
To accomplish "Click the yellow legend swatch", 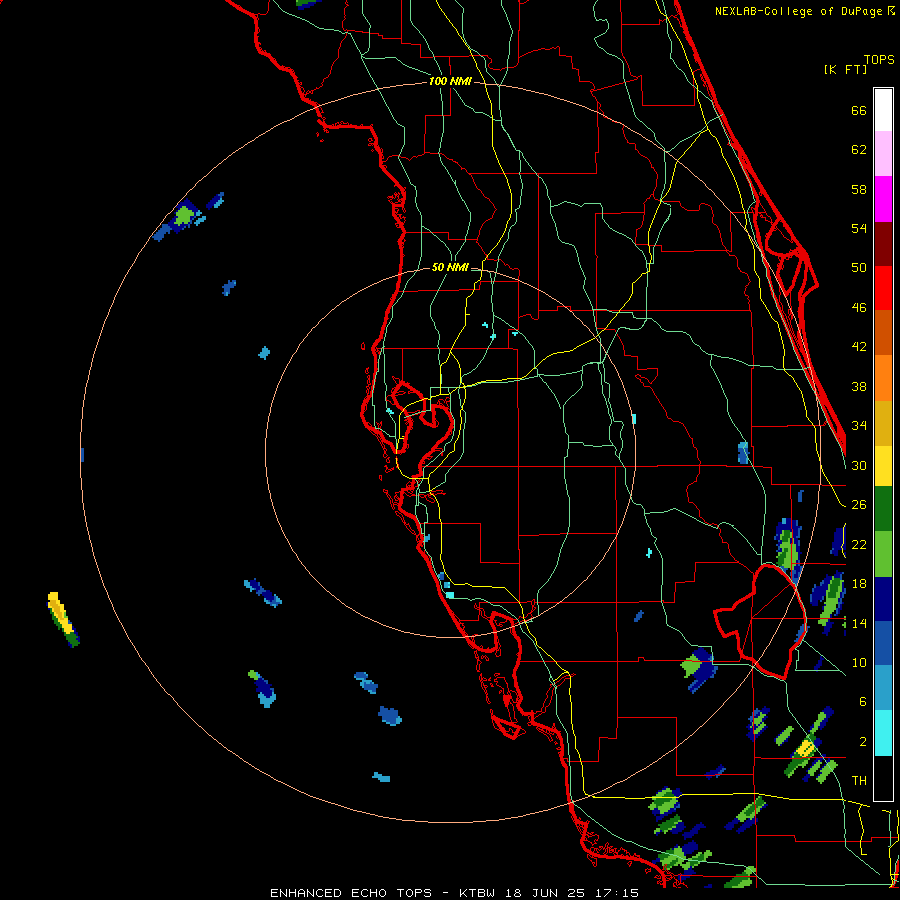I will pos(883,466).
